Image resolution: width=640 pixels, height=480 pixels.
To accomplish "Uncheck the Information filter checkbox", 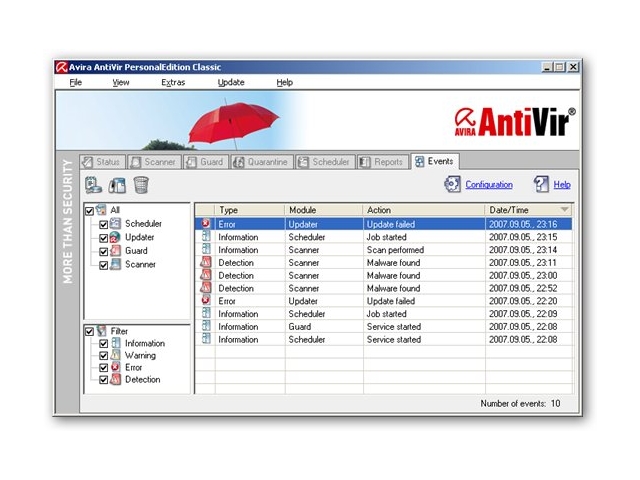I will click(103, 344).
